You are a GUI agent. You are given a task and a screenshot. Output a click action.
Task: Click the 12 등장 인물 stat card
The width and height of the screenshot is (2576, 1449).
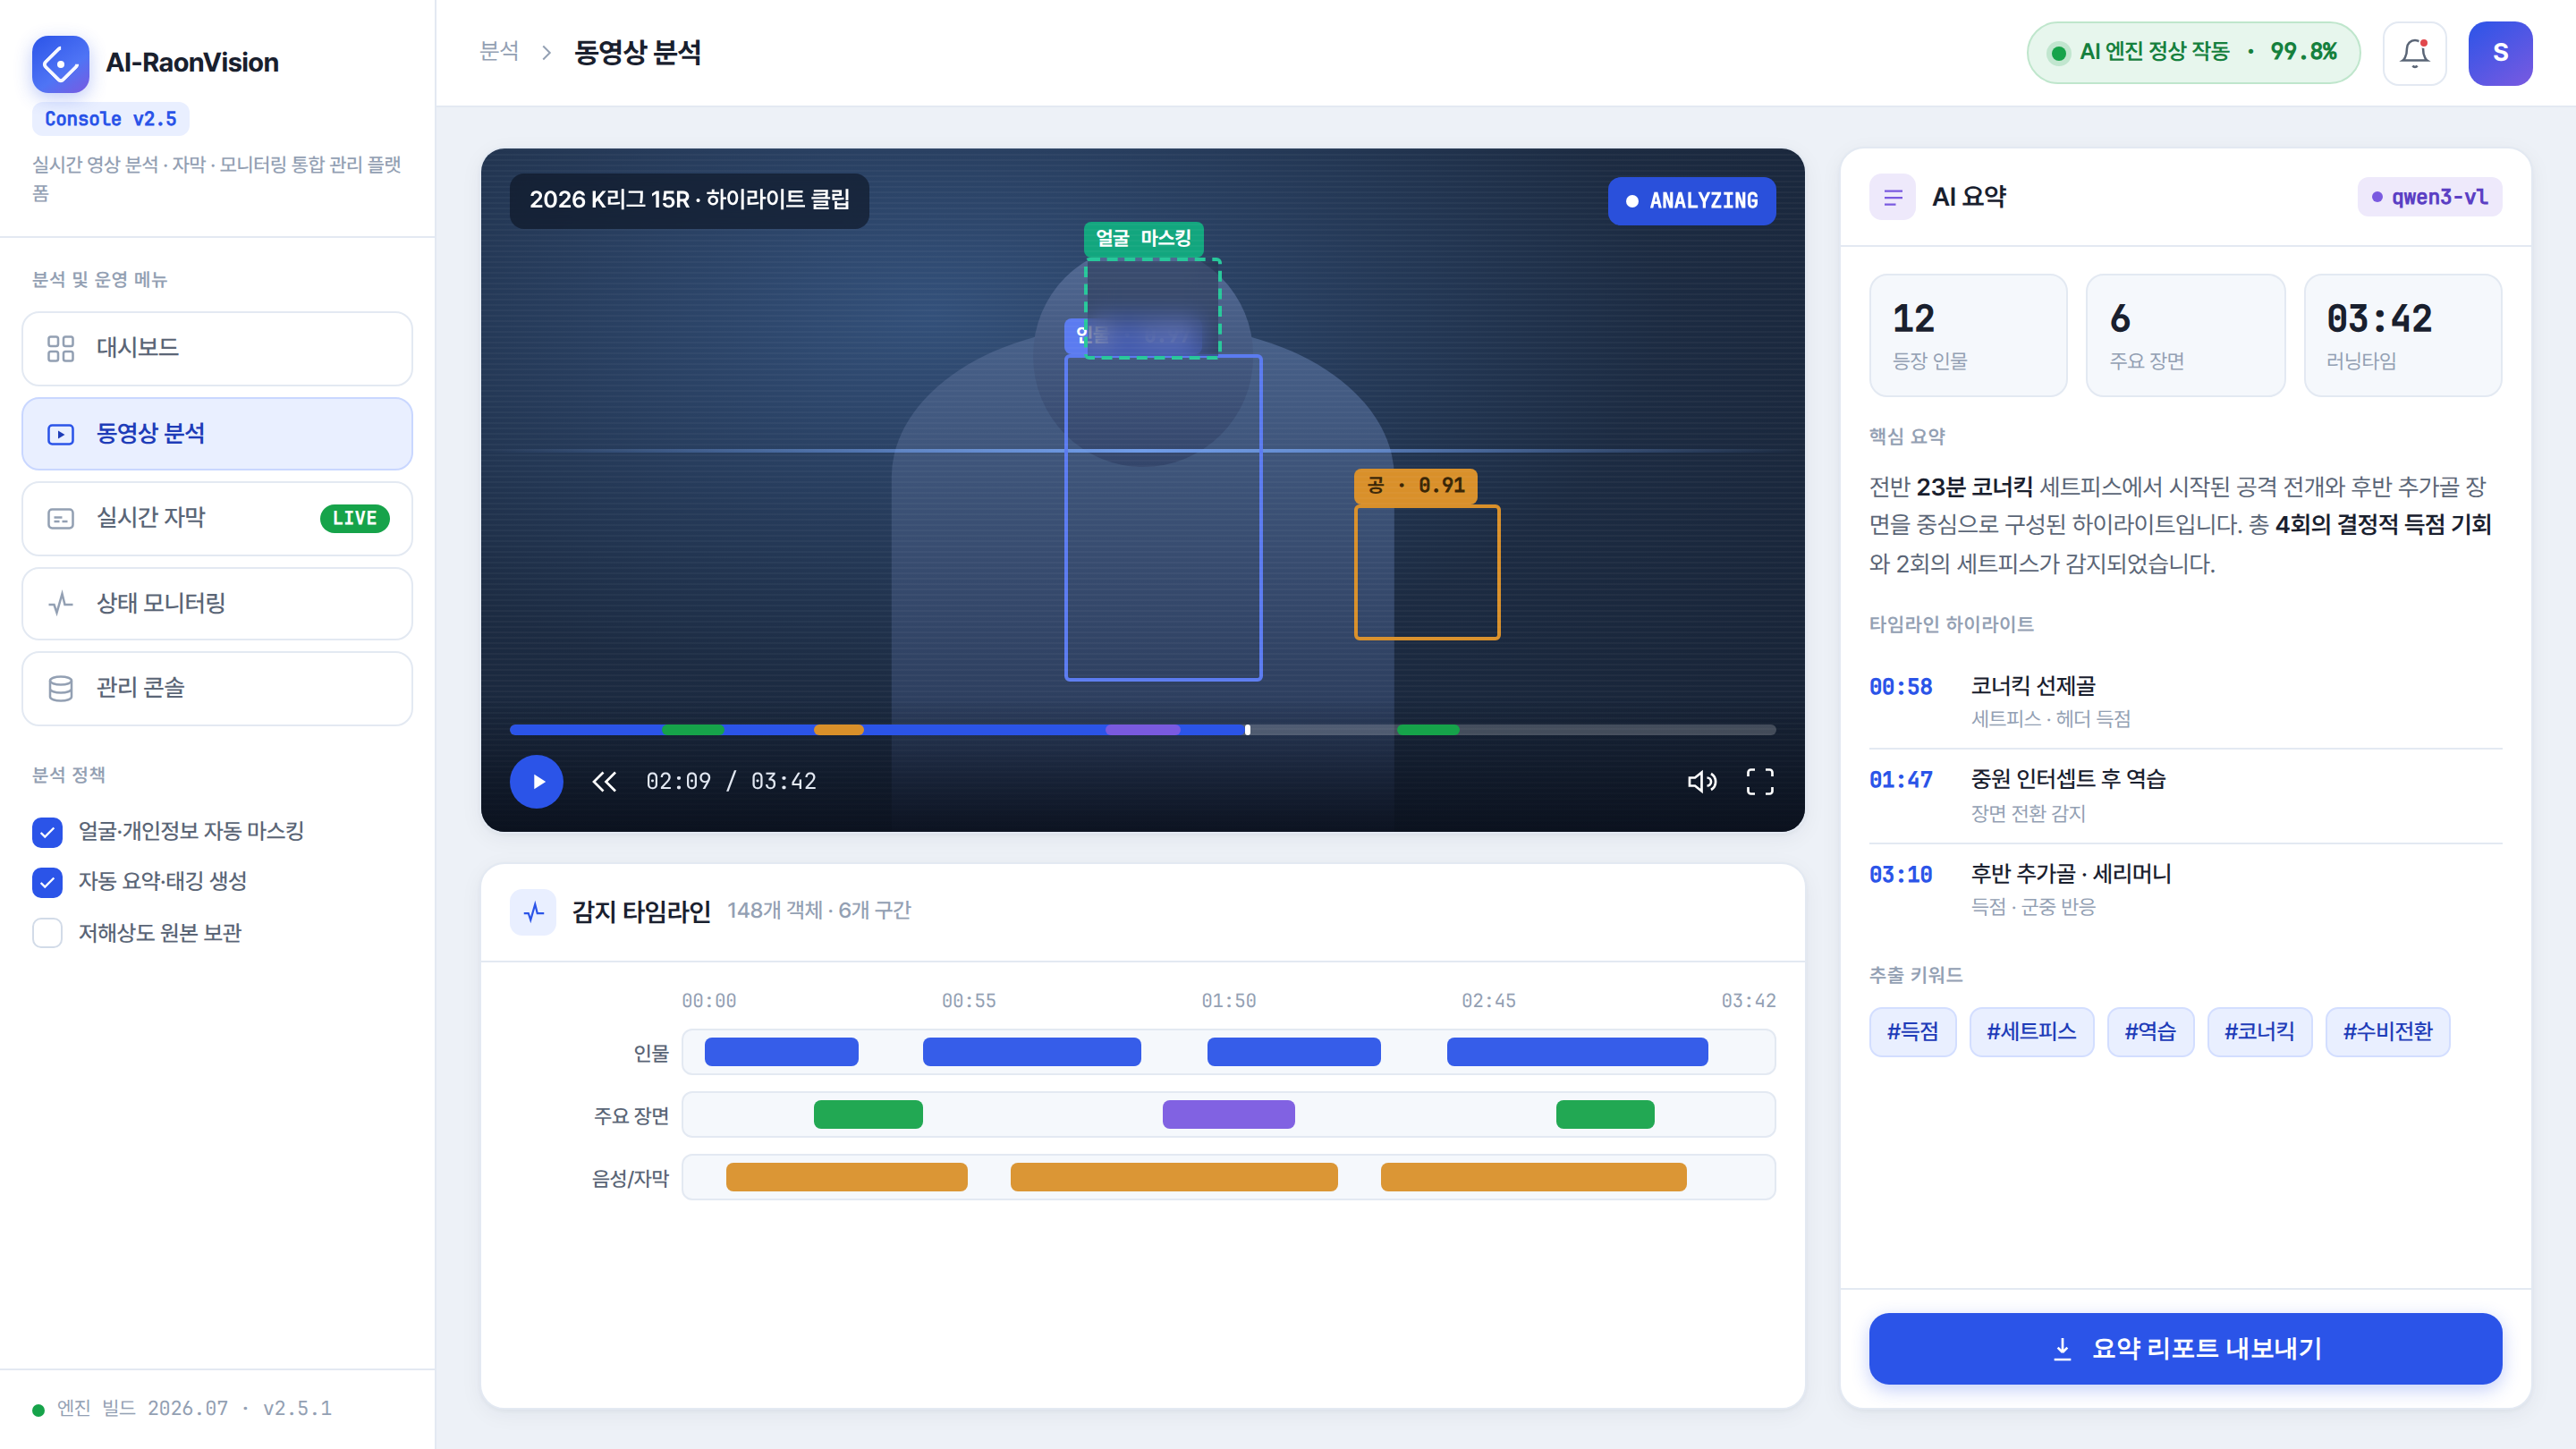click(1968, 336)
